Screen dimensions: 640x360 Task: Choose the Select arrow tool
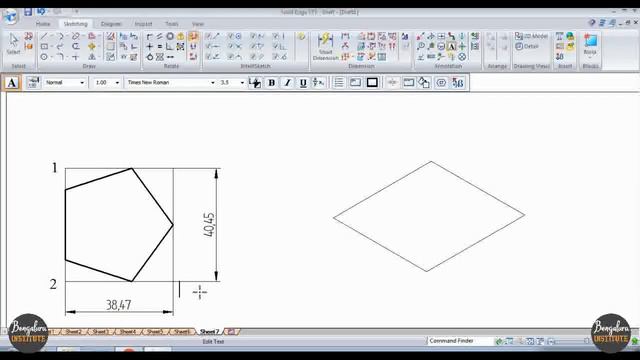point(13,44)
